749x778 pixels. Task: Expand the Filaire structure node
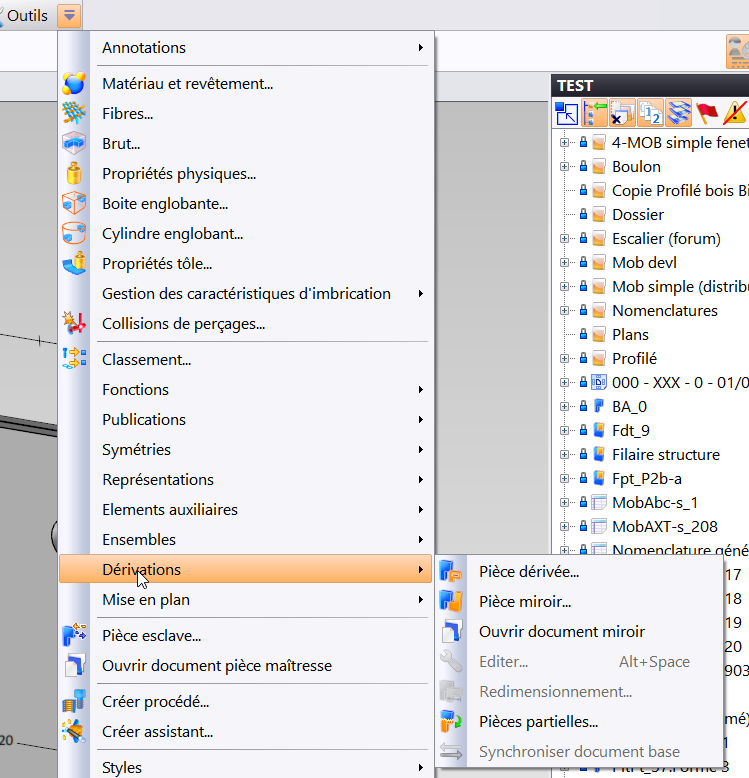(564, 454)
